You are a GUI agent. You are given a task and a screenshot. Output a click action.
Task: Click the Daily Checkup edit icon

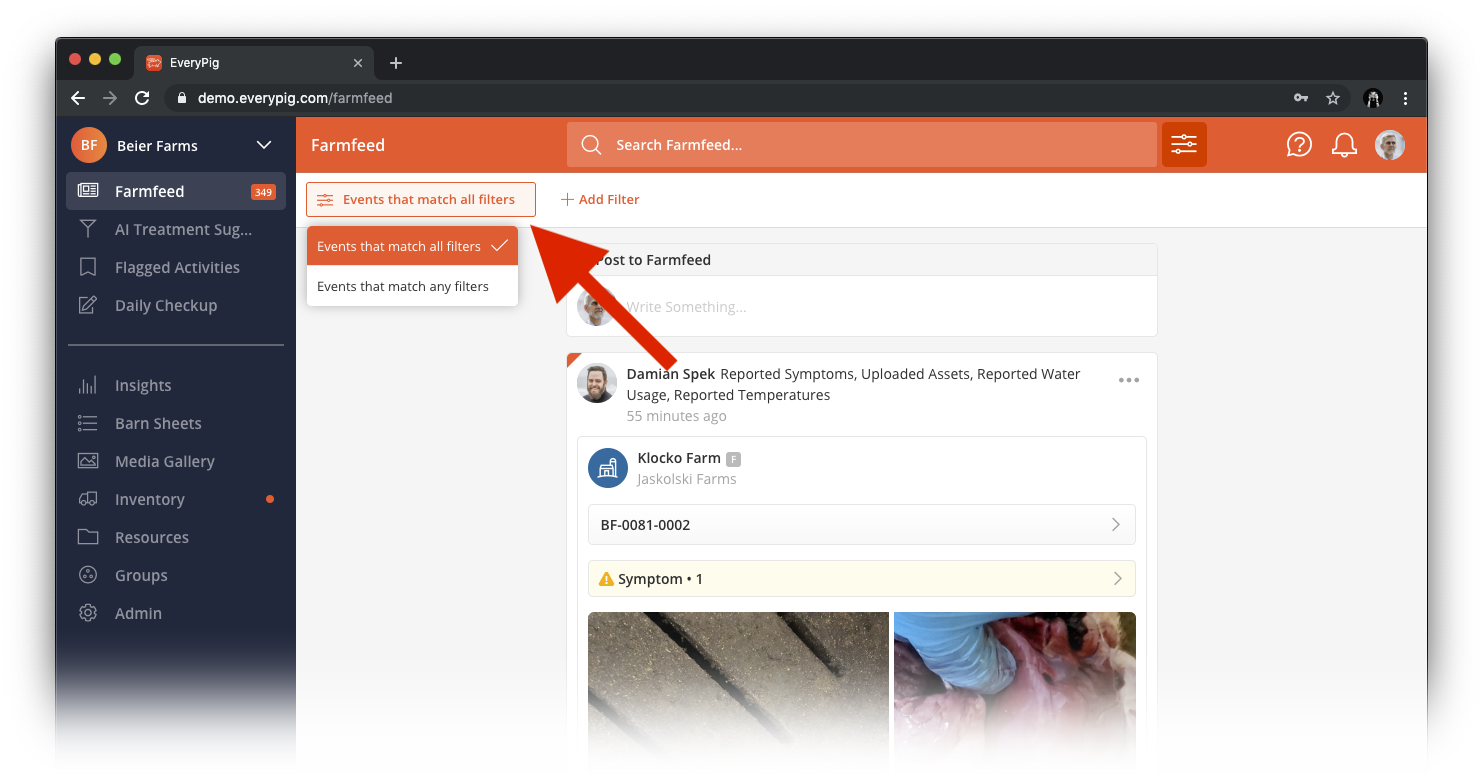click(88, 305)
